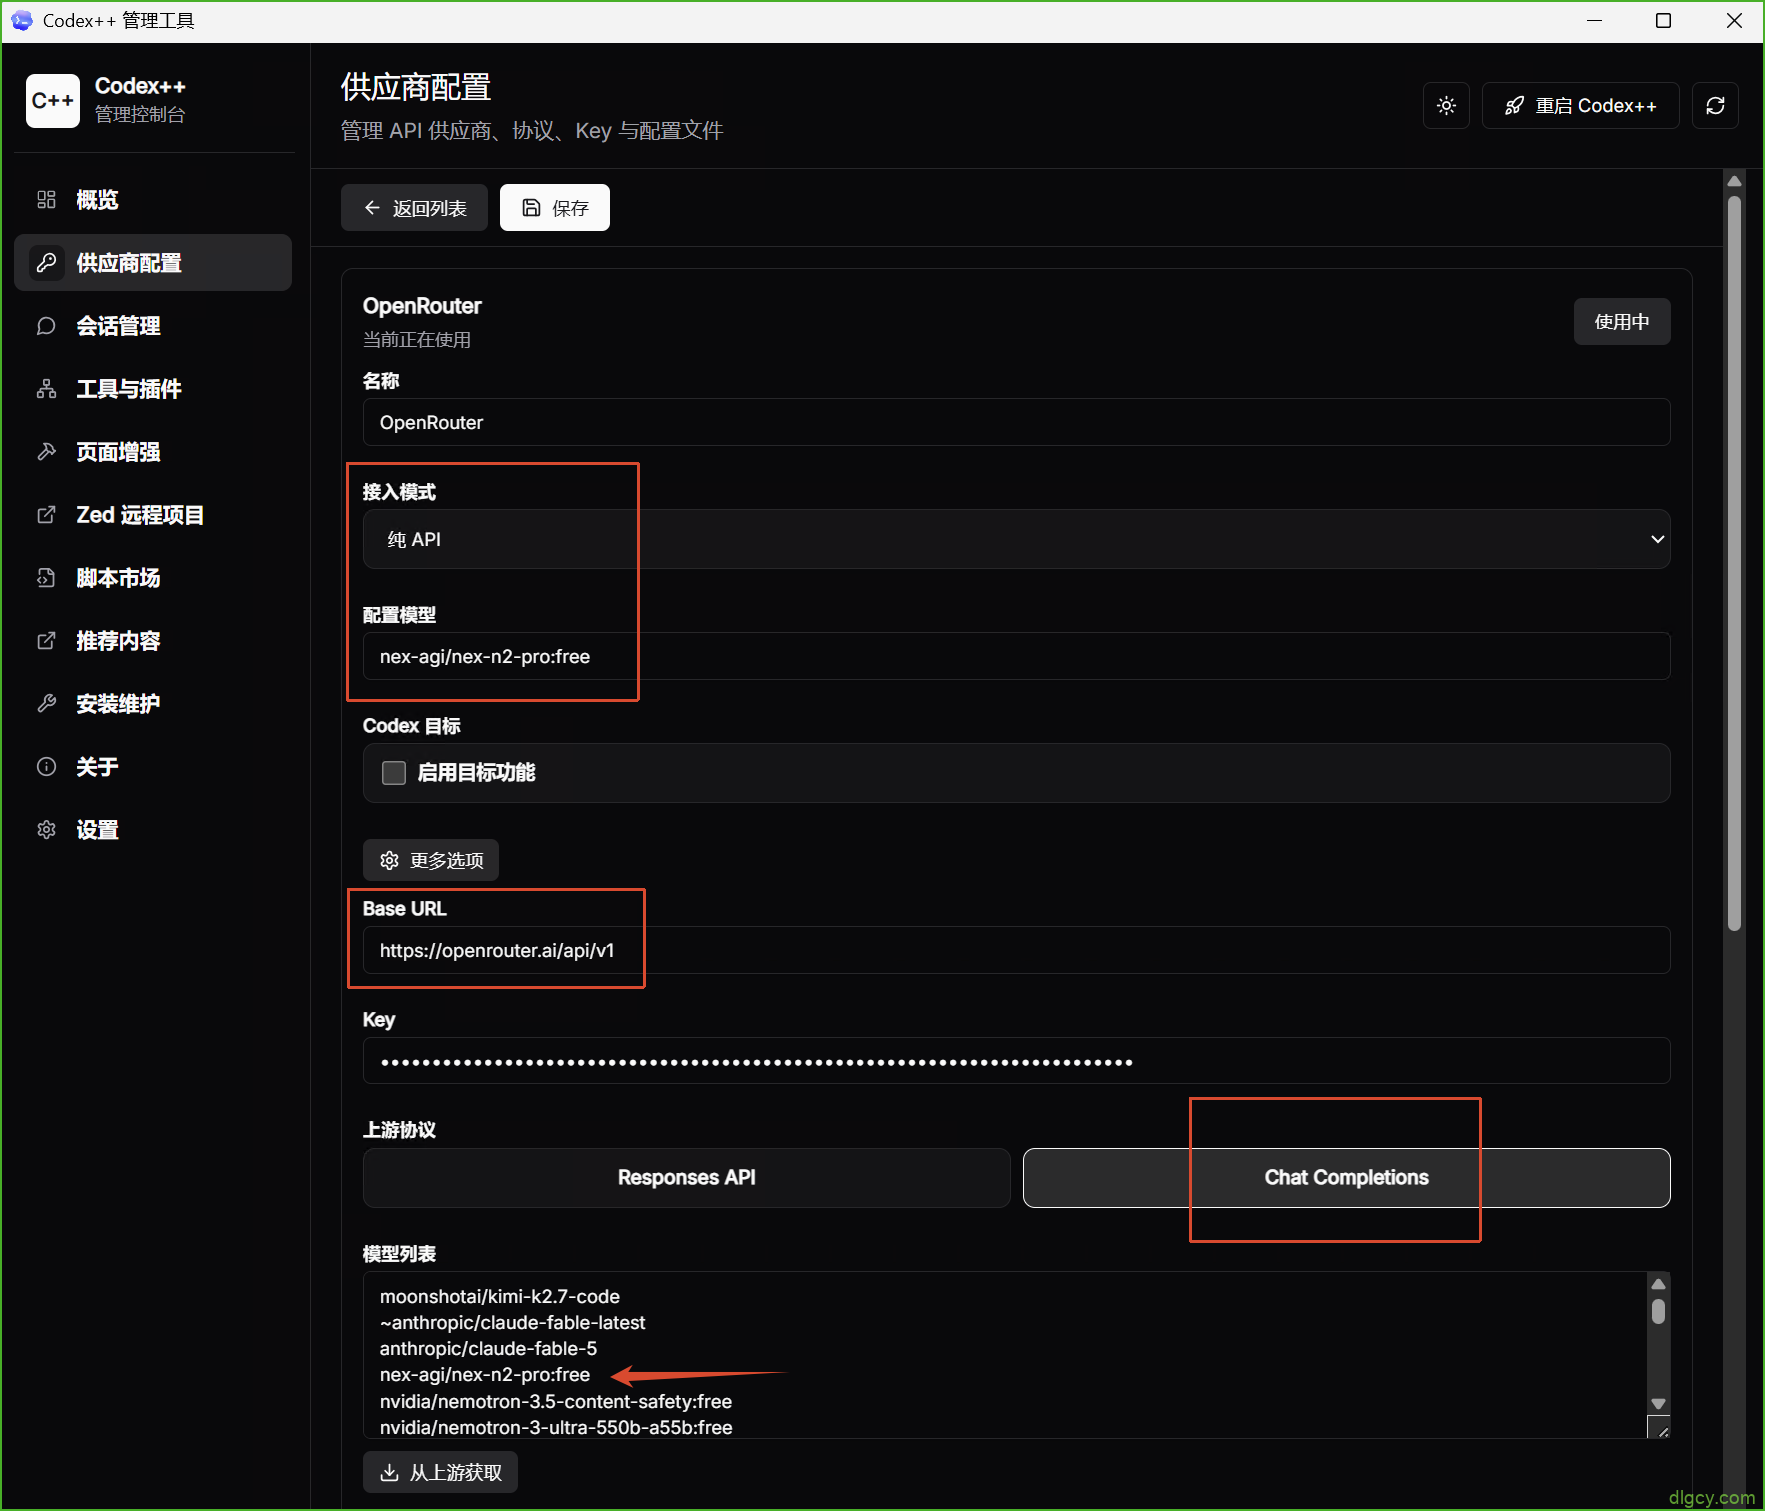Open the 概览 sidebar page
Viewport: 1765px width, 1511px height.
(153, 200)
